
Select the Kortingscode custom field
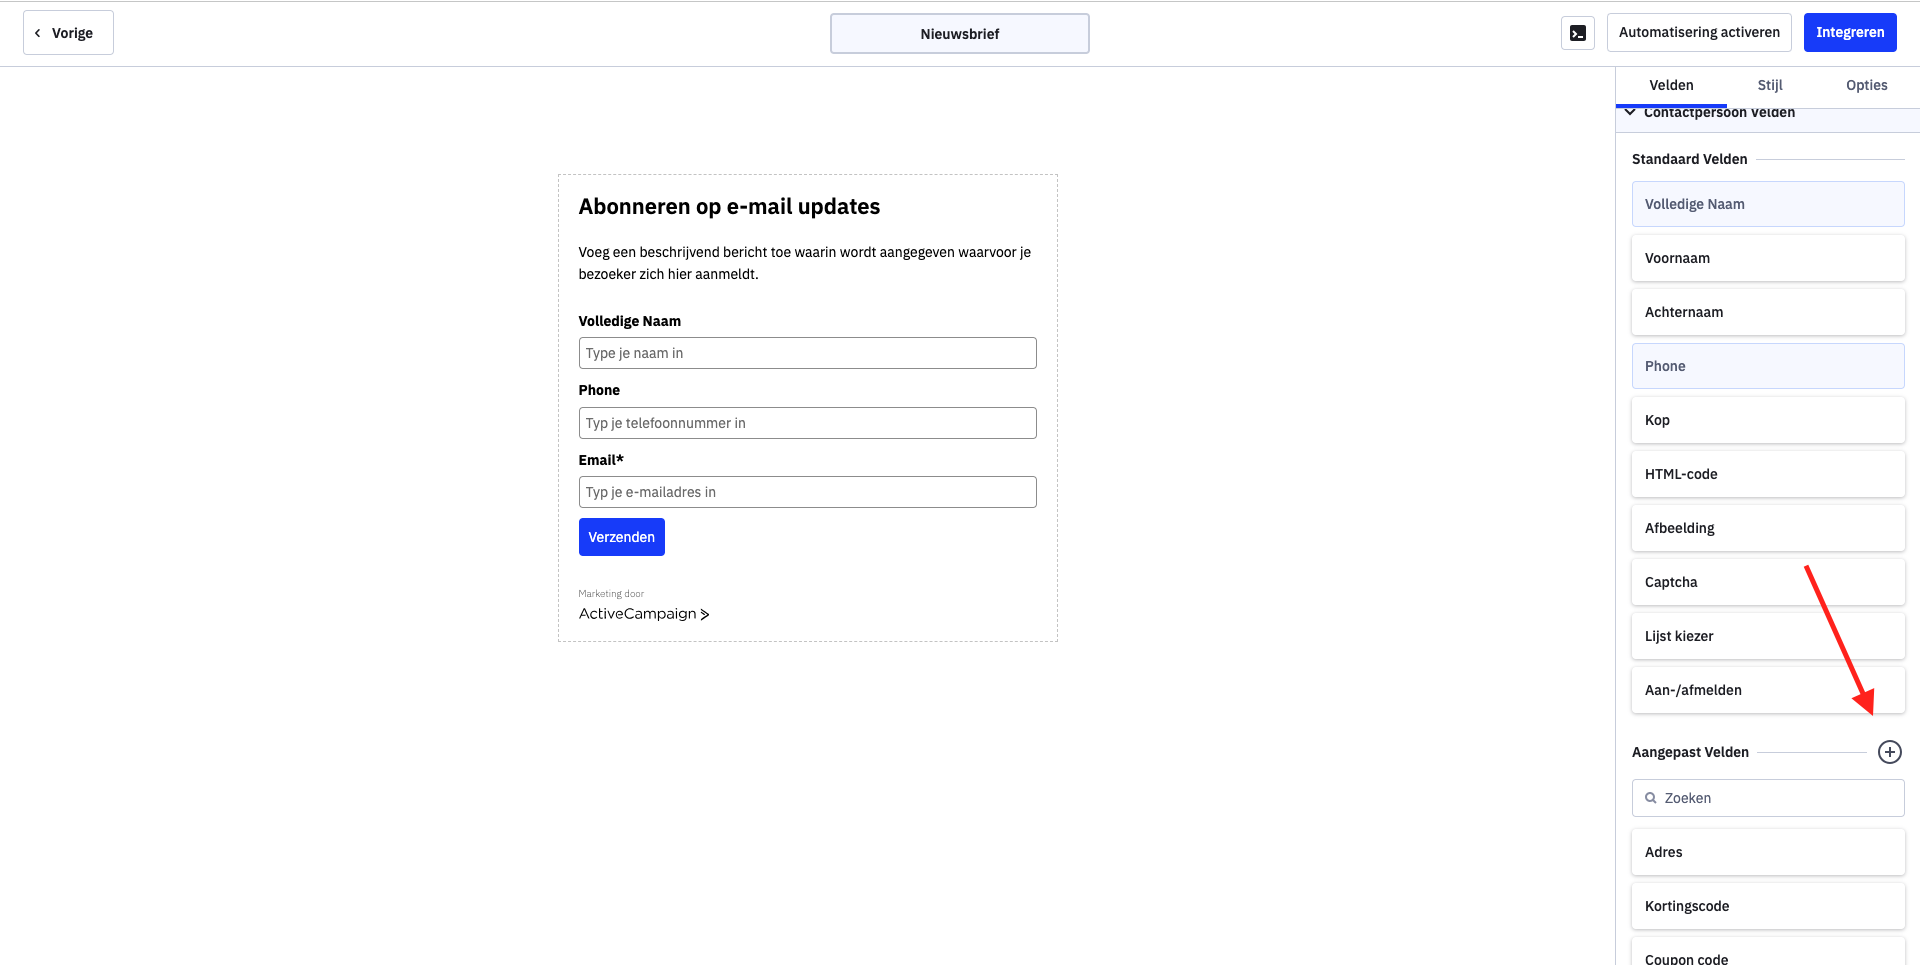click(x=1768, y=906)
